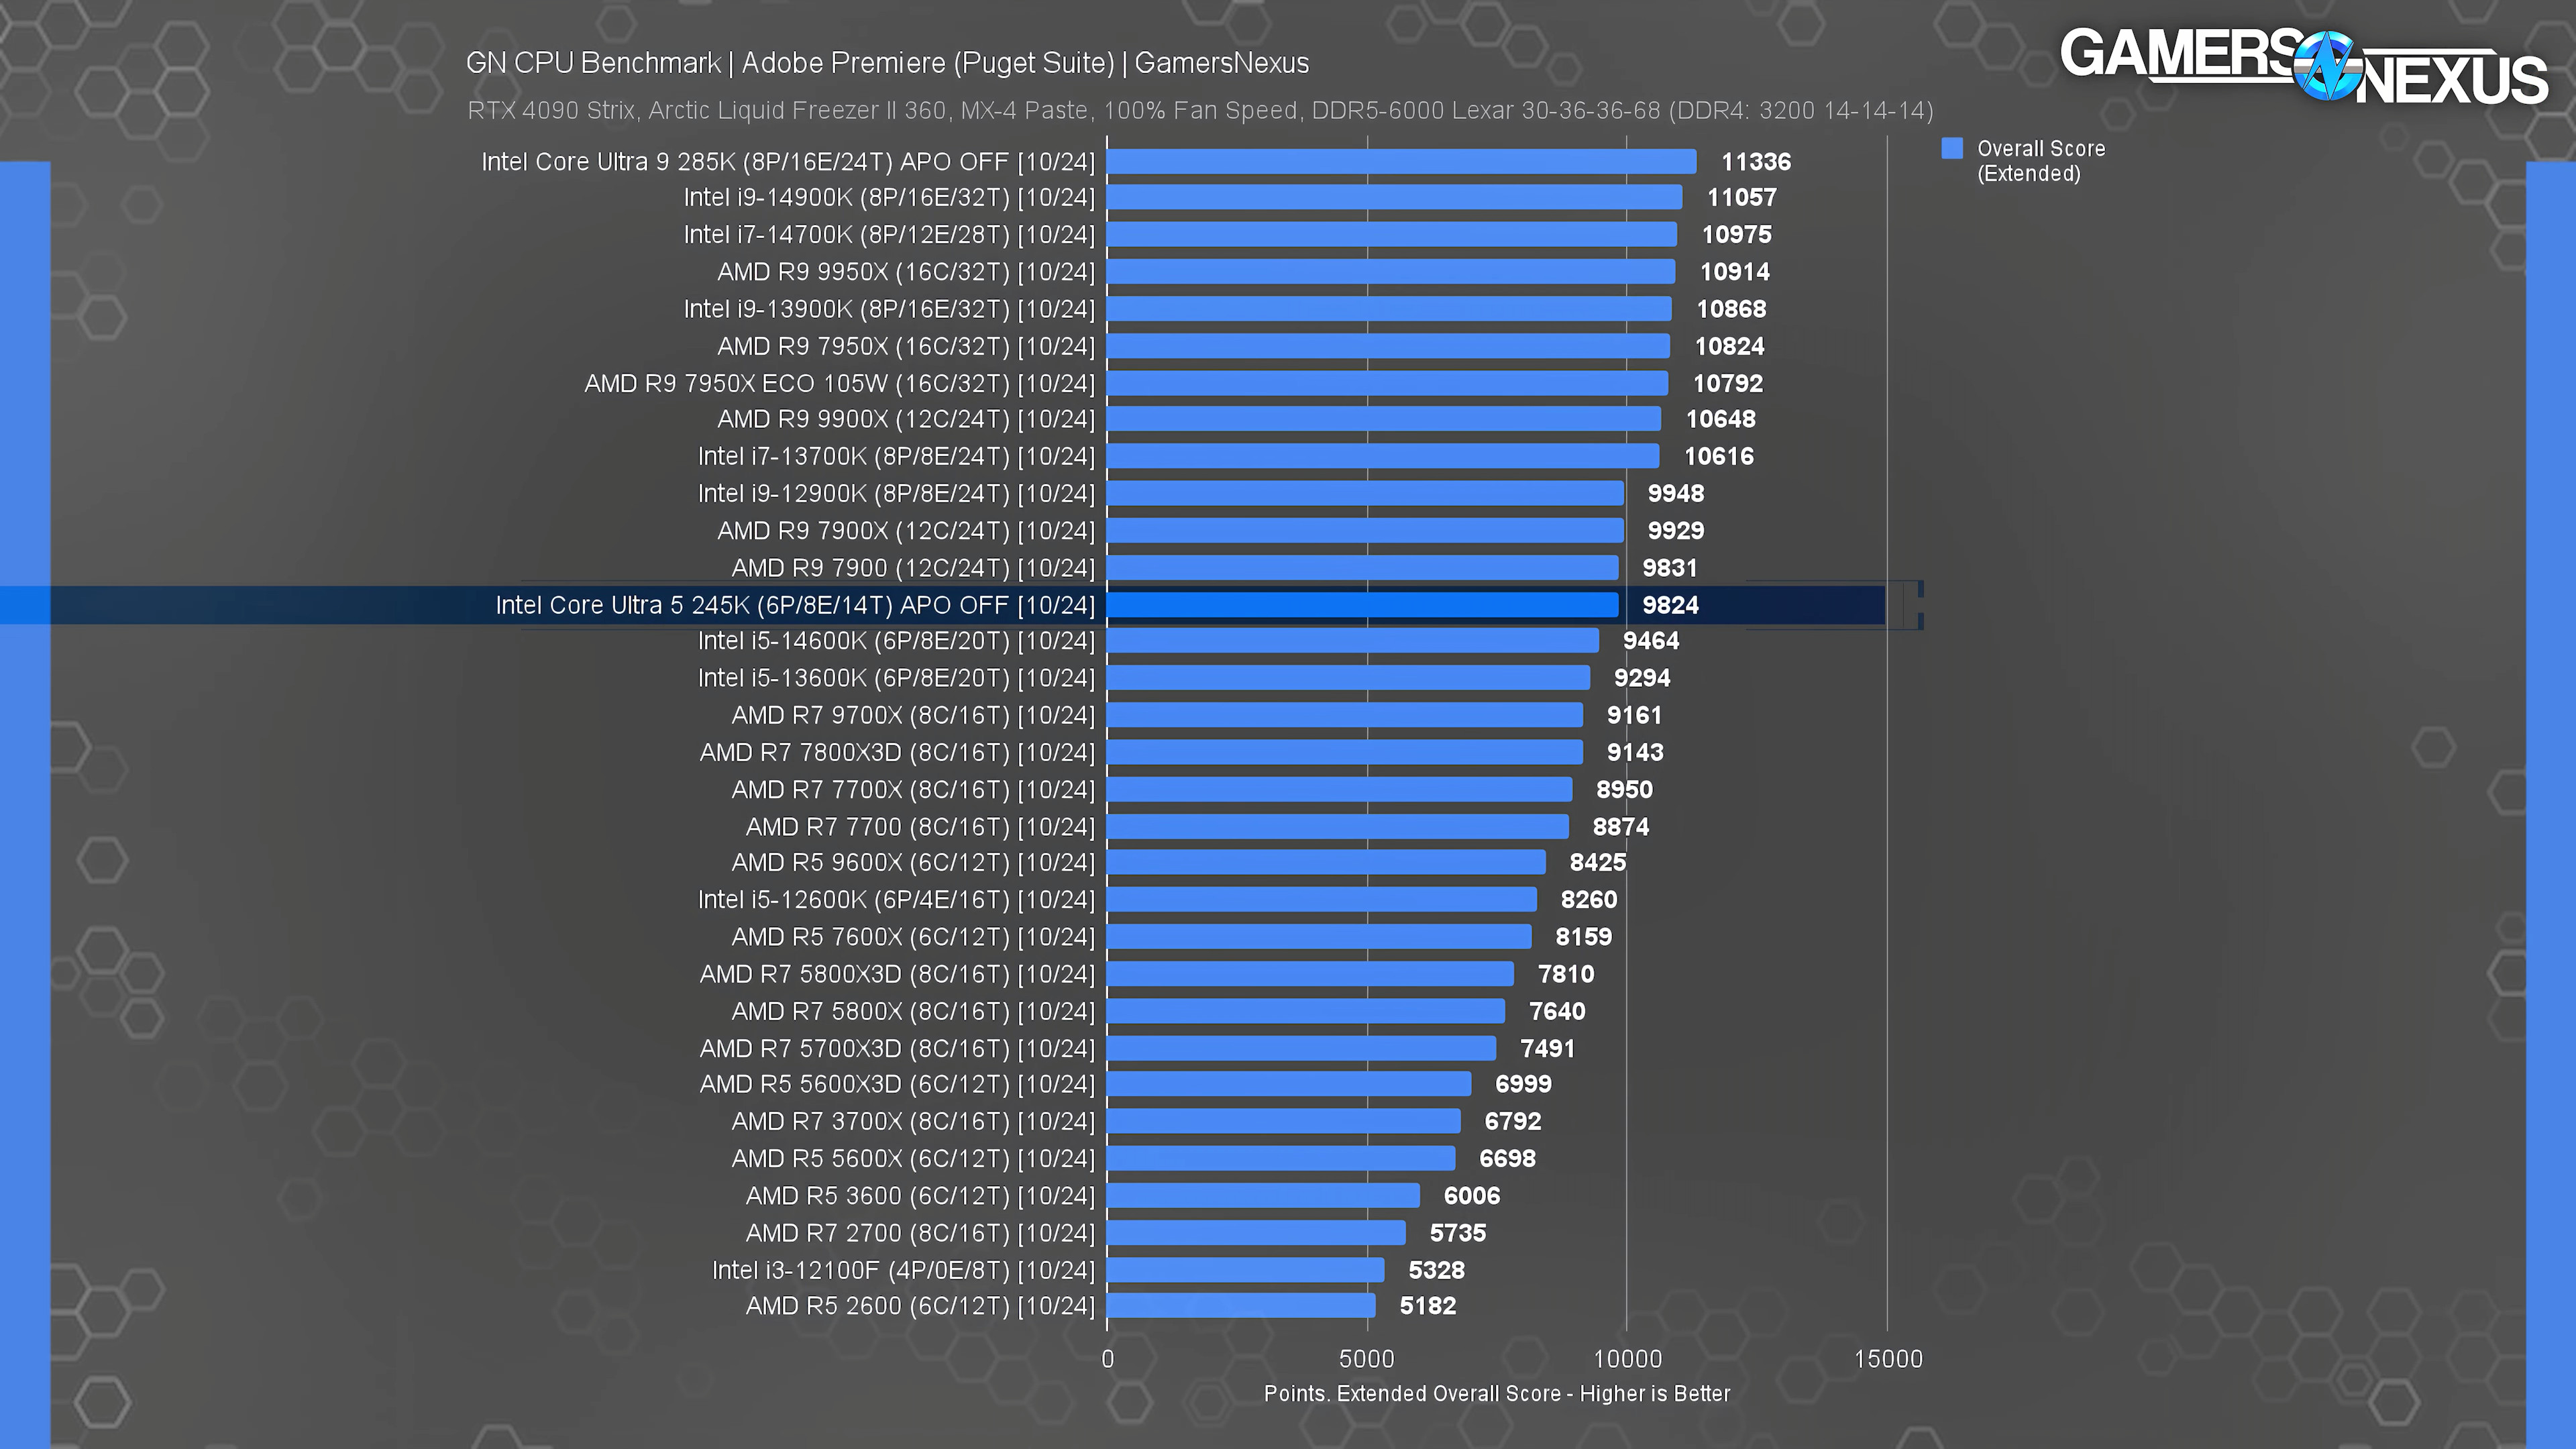Select the Intel Core Ultra 9 285K label
The height and width of the screenshot is (1449, 2576).
tap(788, 162)
